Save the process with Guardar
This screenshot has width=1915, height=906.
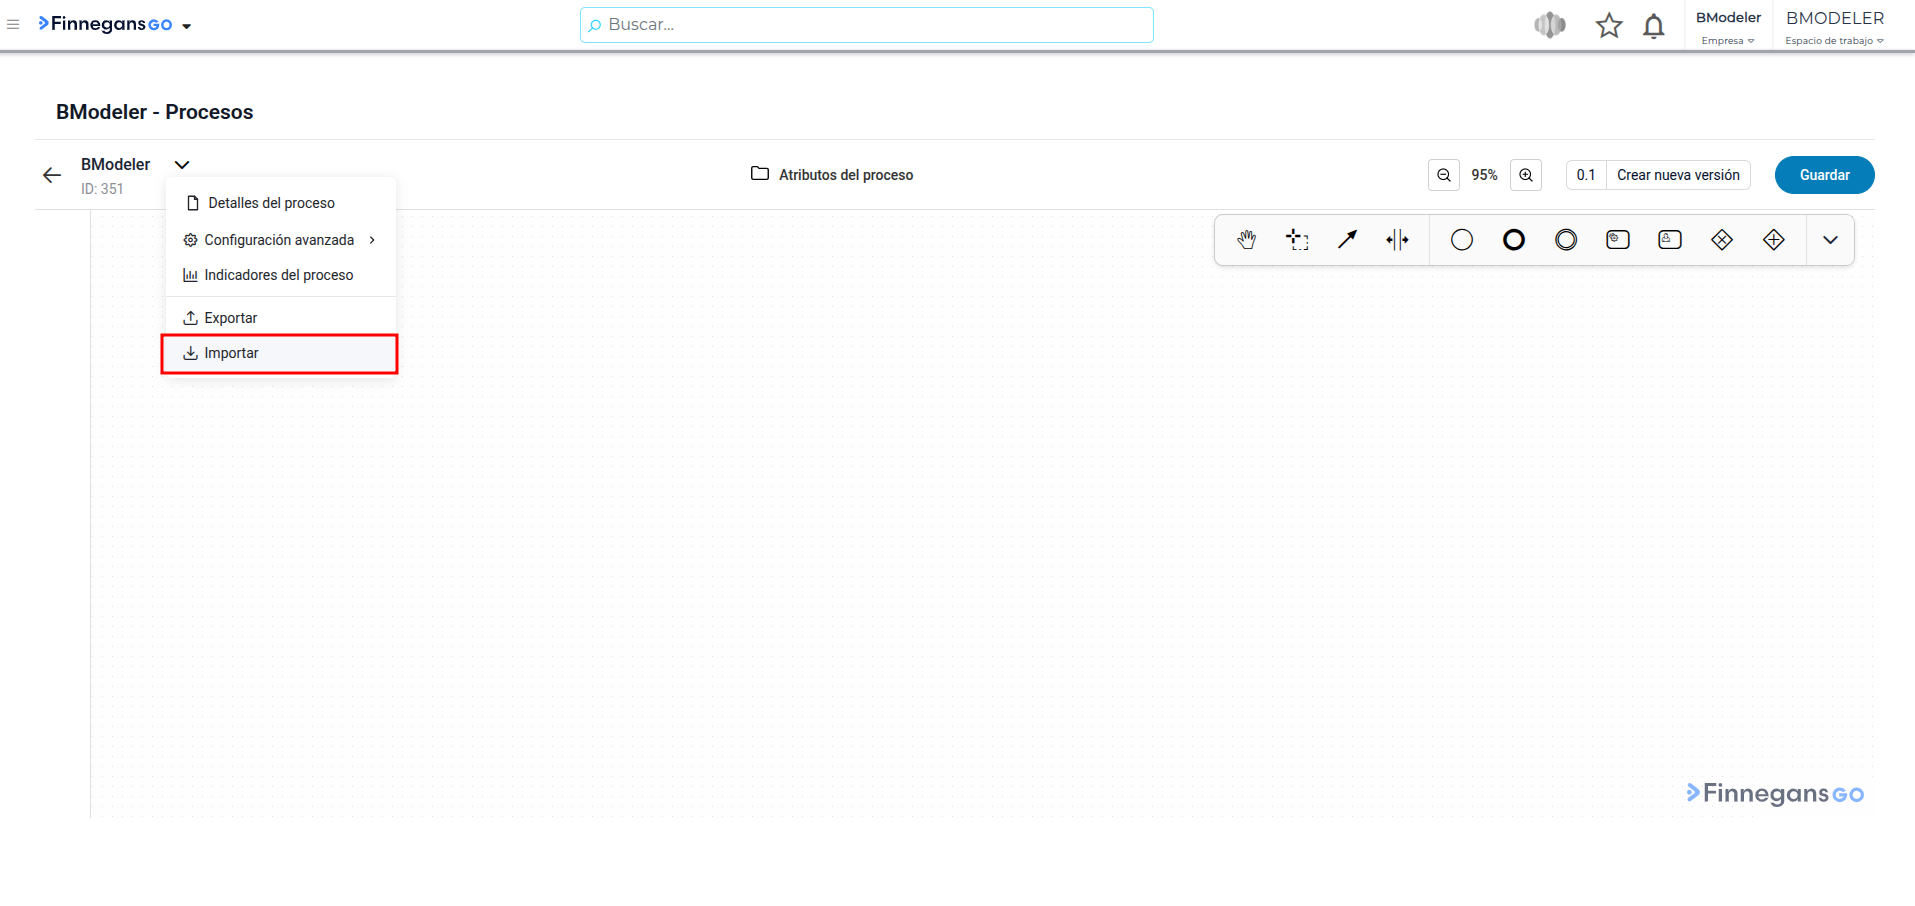tap(1824, 175)
